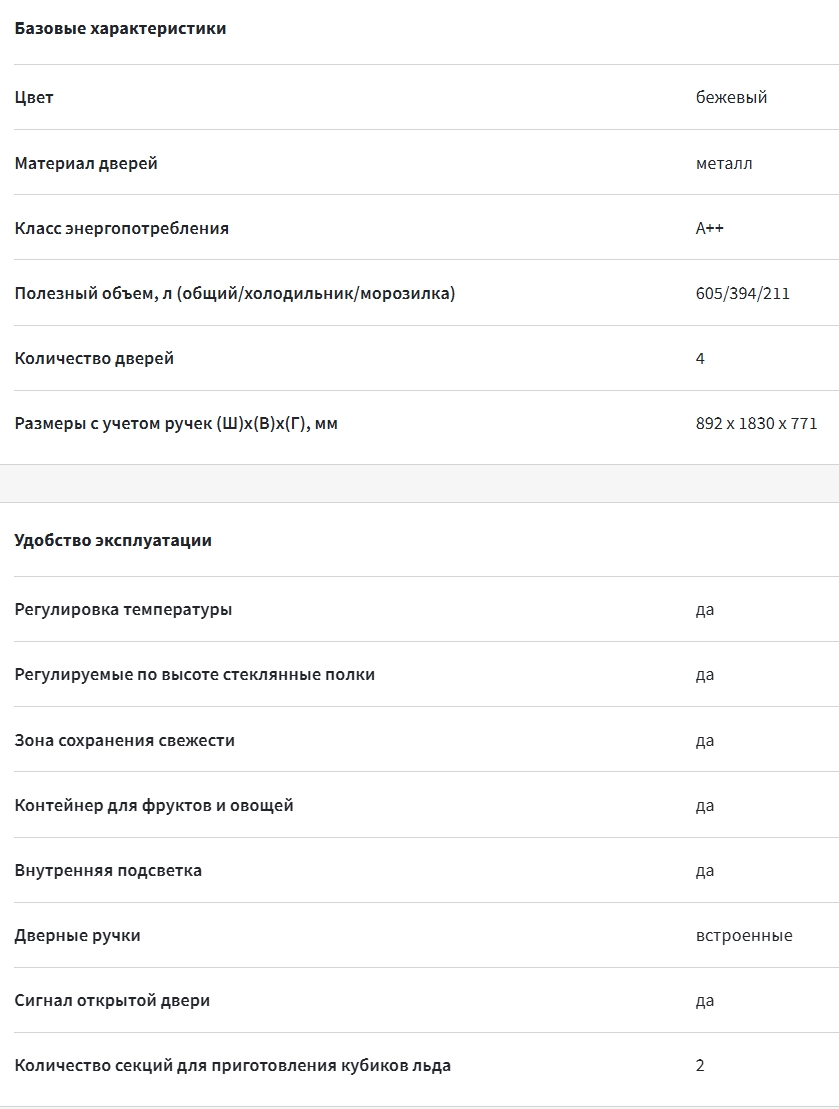This screenshot has height=1109, width=839.
Task: Select Контейнер для фруктов и овощей label
Action: coord(154,806)
